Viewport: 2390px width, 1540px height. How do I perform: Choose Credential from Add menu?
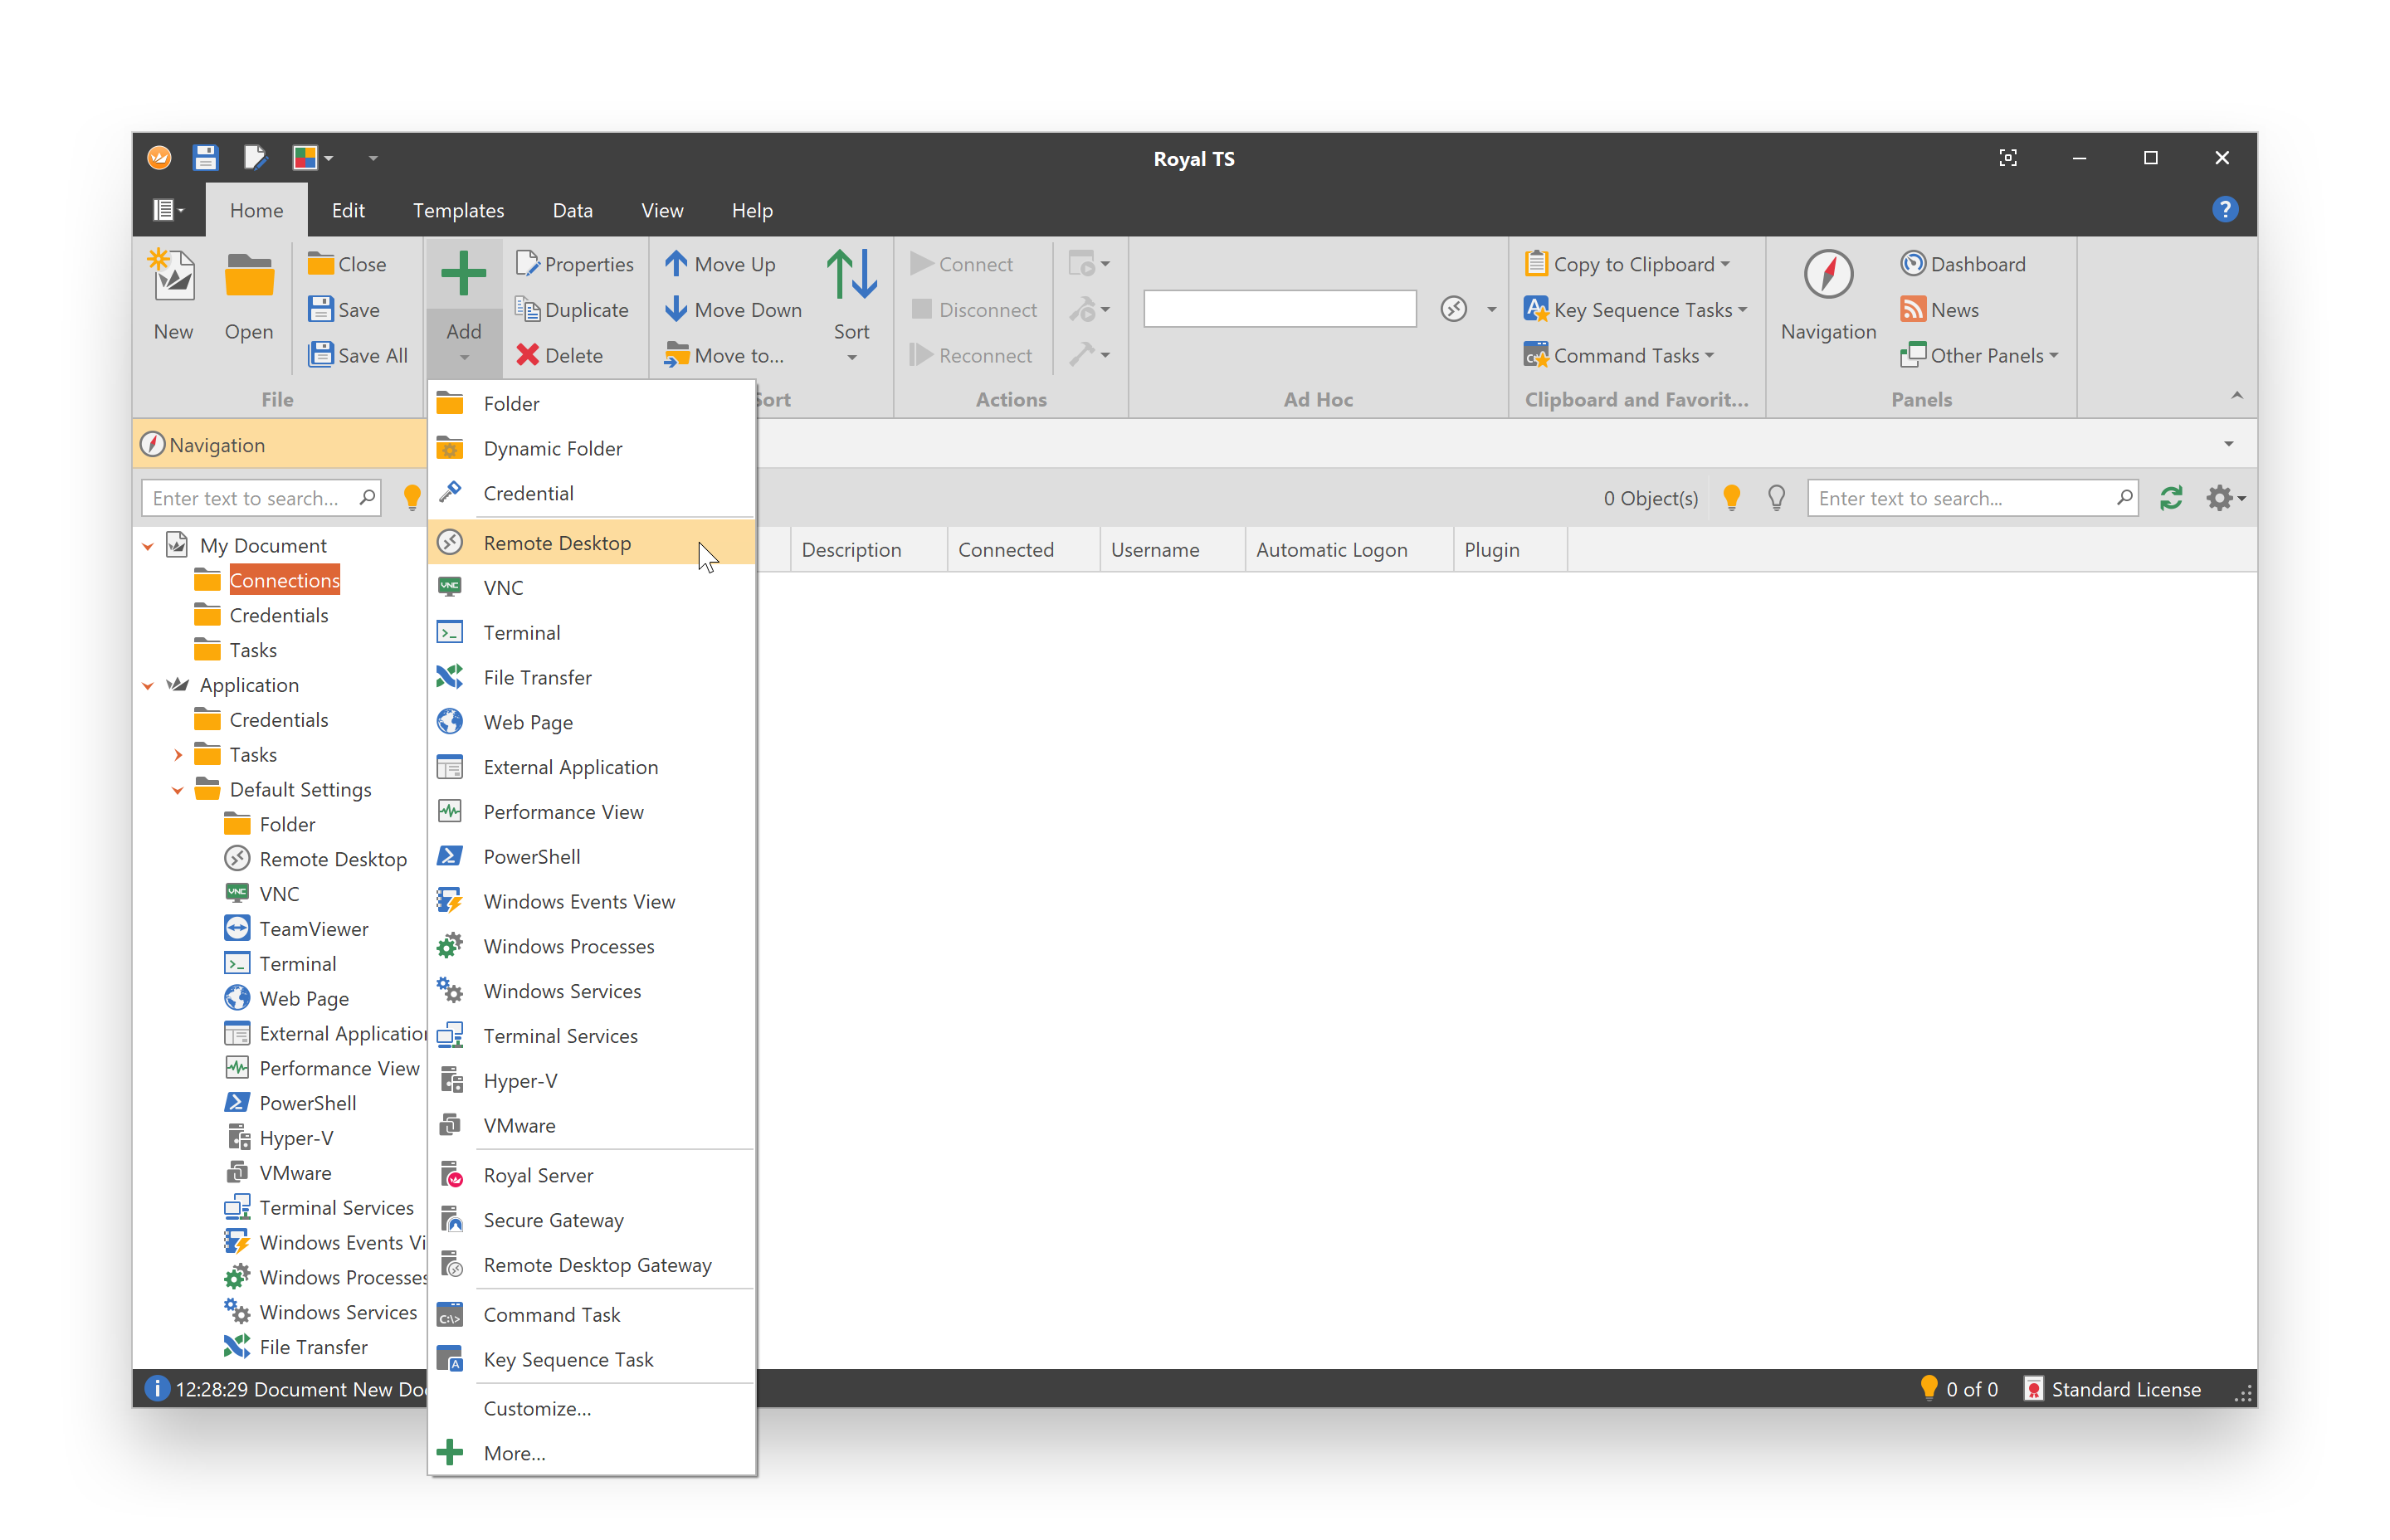point(592,493)
